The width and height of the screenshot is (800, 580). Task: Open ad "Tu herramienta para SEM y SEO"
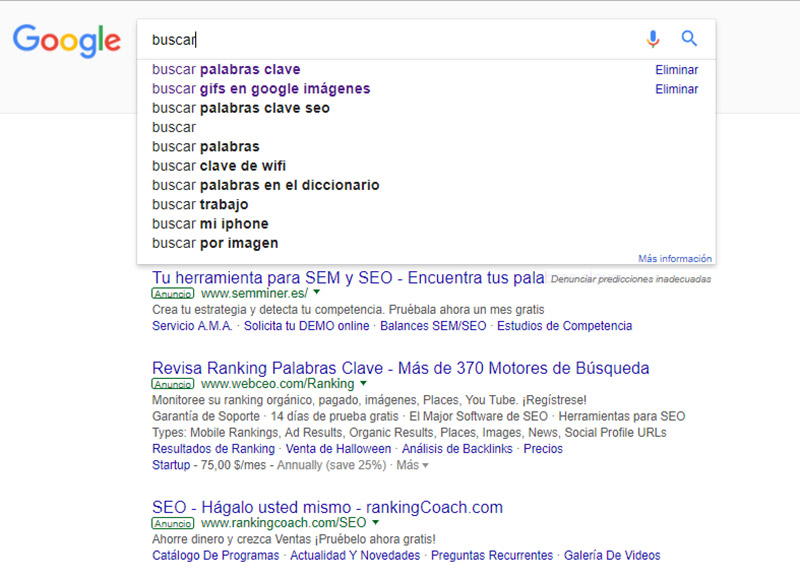348,278
